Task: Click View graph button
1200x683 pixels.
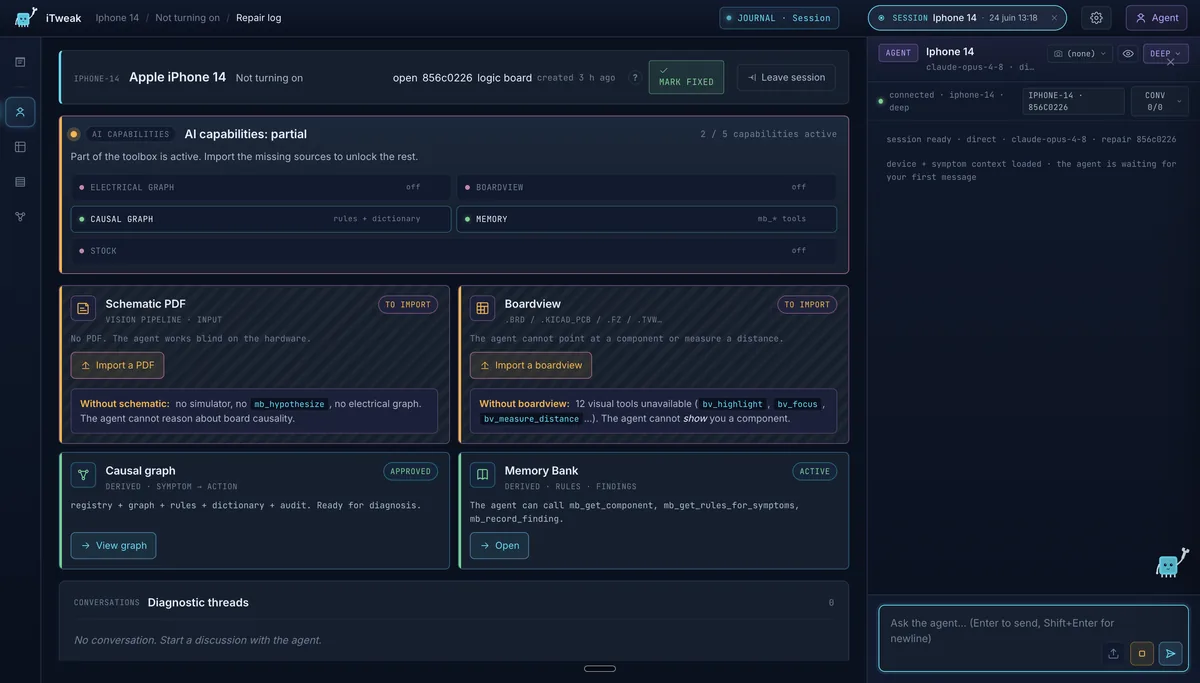Action: (x=113, y=545)
